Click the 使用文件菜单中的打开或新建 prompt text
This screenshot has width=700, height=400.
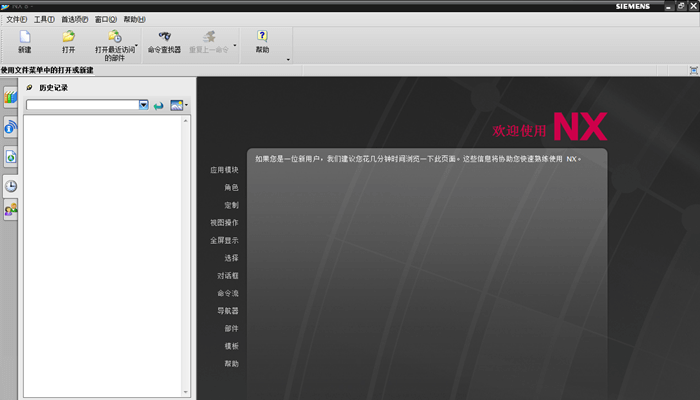(x=47, y=70)
